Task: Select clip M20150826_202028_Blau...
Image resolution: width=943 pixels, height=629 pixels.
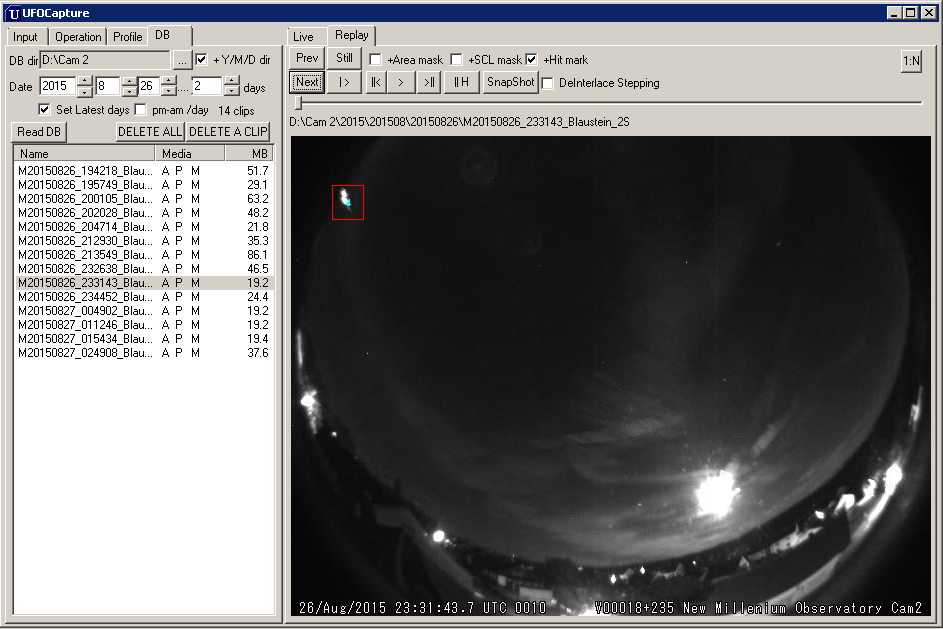Action: pyautogui.click(x=144, y=213)
